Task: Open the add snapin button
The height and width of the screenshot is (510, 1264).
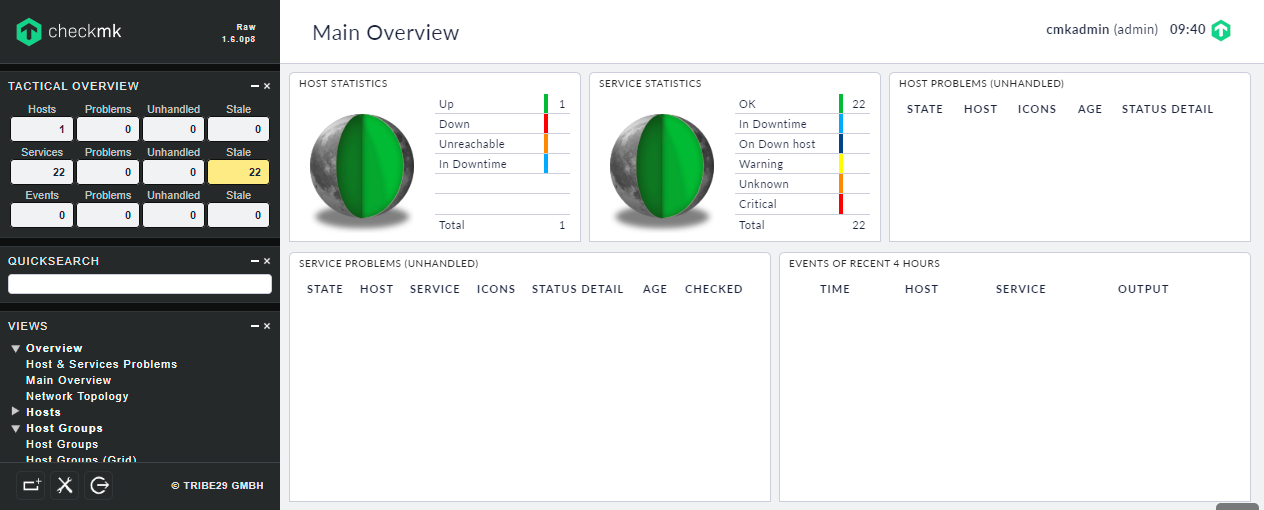Action: (31, 485)
